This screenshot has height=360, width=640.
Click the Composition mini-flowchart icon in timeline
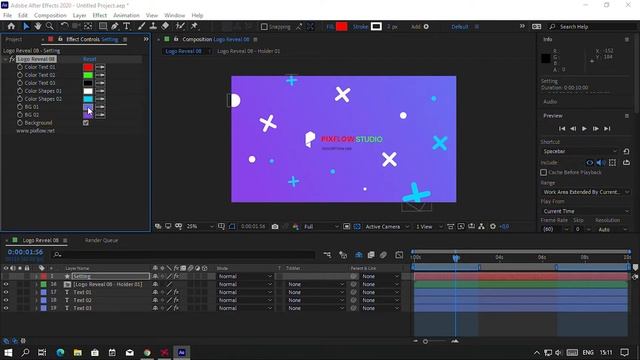click(x=327, y=255)
